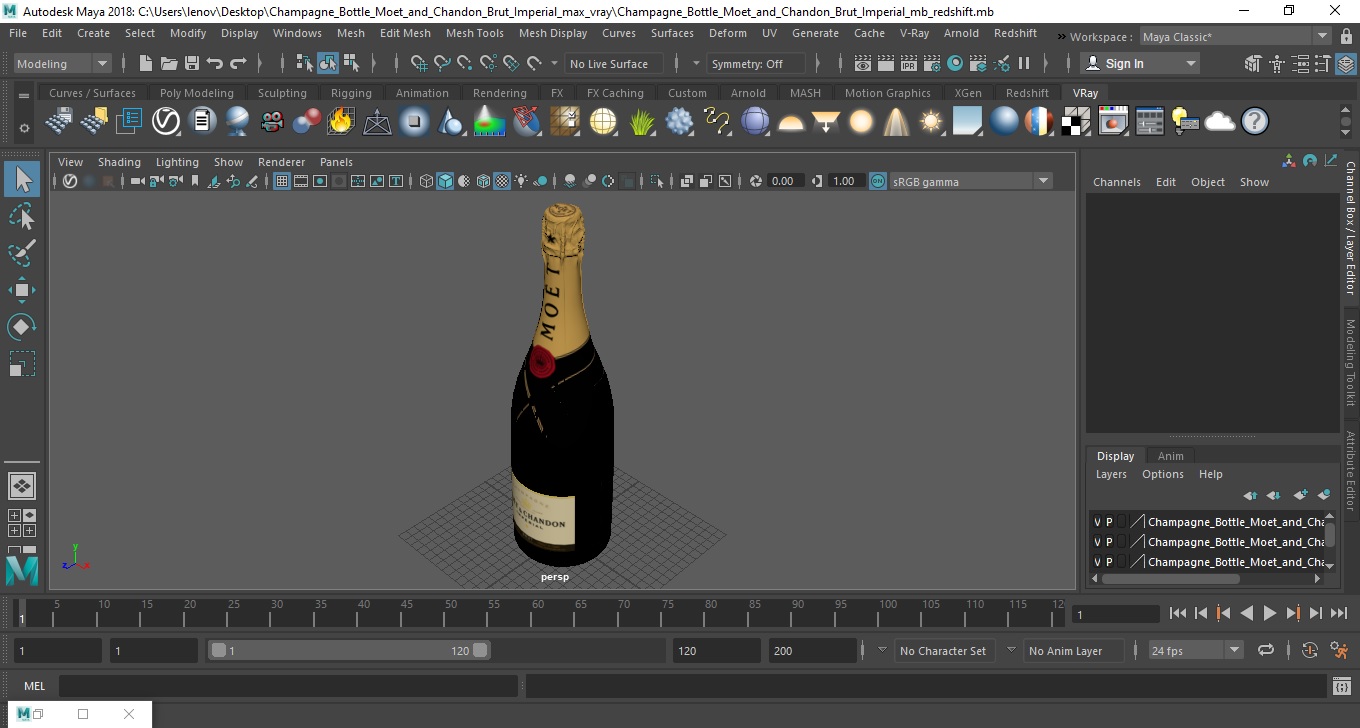1360x728 pixels.
Task: Toggle textured display checker icon in viewport
Action: pos(502,181)
